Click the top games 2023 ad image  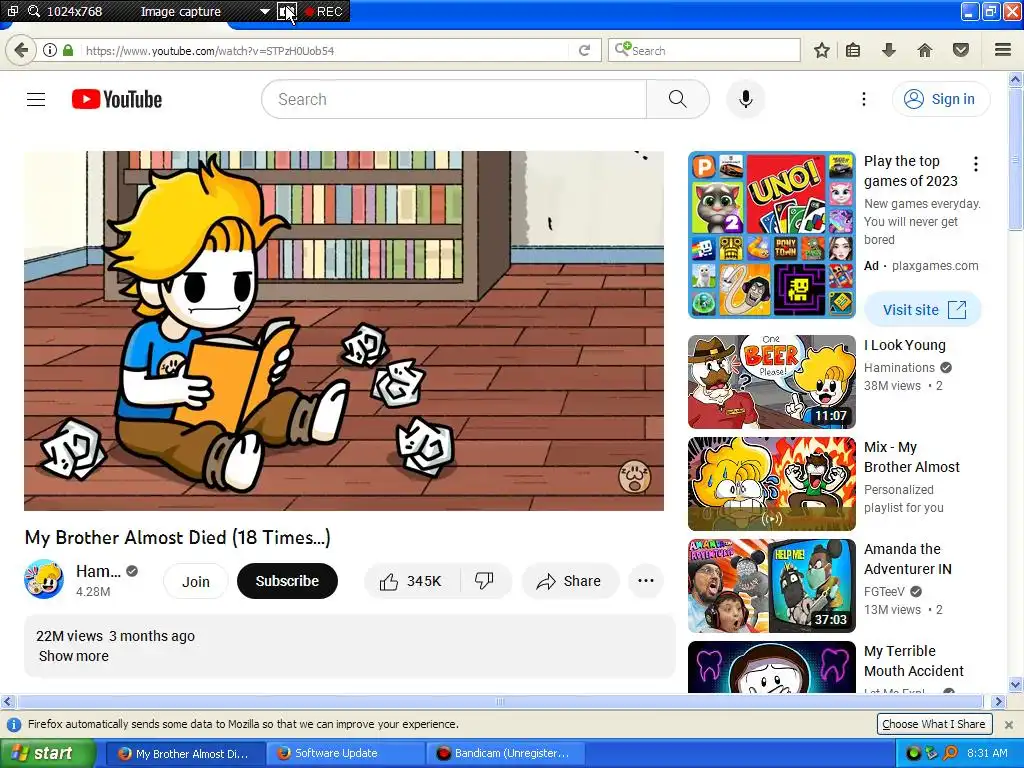point(771,235)
